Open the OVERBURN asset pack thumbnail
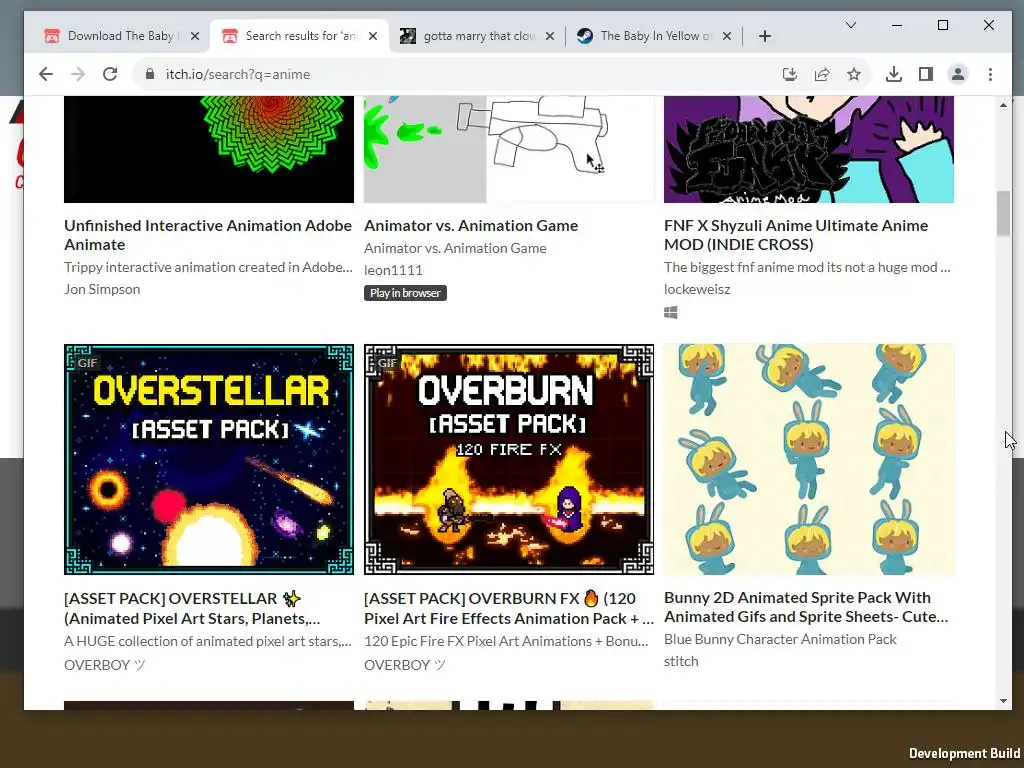The image size is (1024, 768). tap(509, 460)
